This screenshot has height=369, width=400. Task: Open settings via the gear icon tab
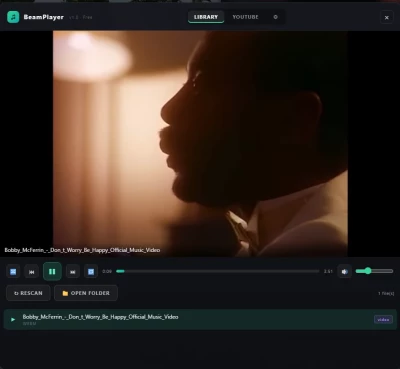[275, 17]
